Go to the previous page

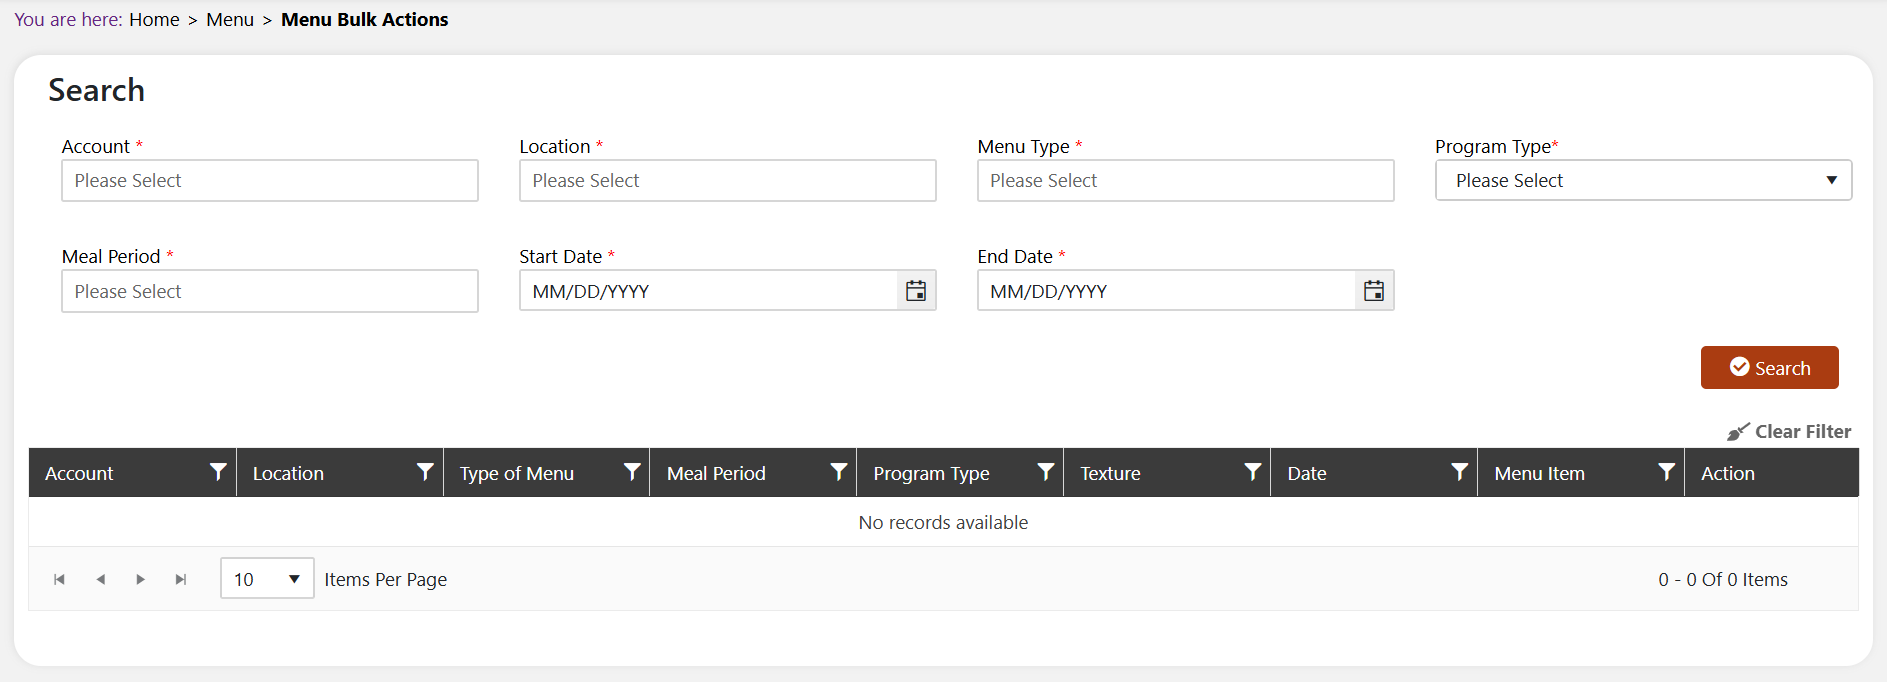pos(100,579)
